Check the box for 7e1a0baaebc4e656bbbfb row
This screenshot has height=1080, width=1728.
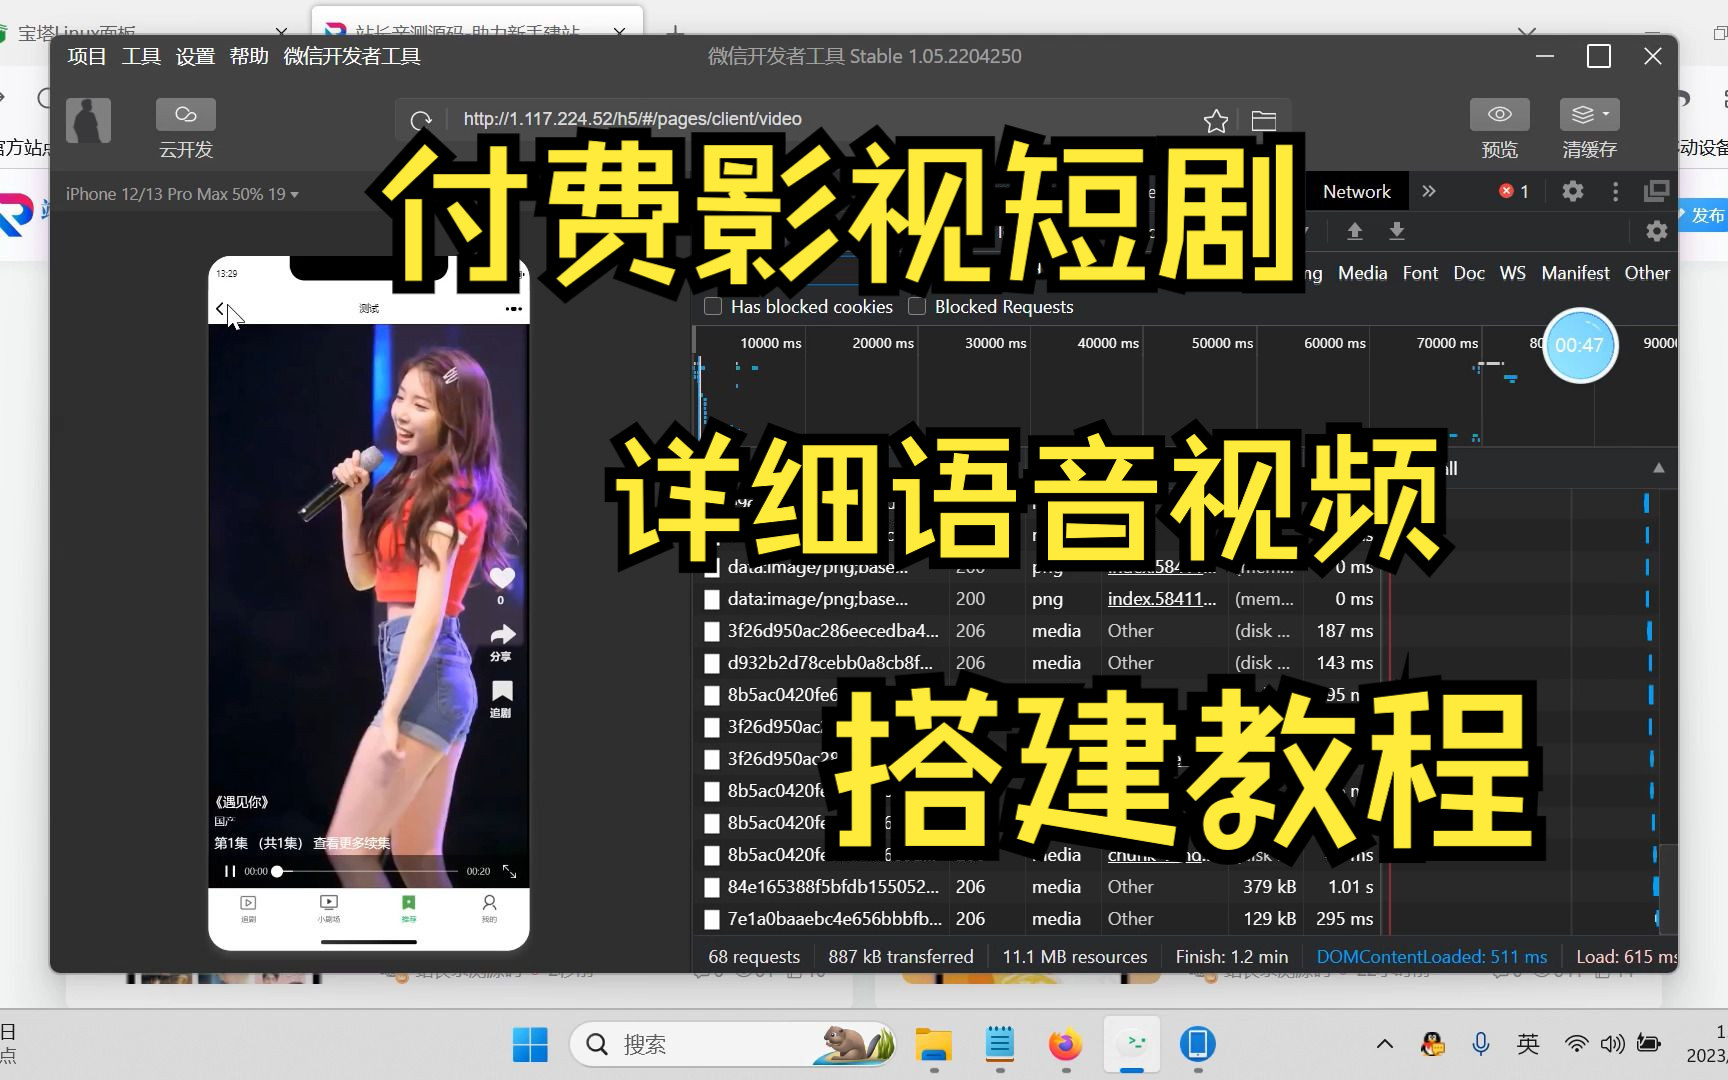pos(712,919)
